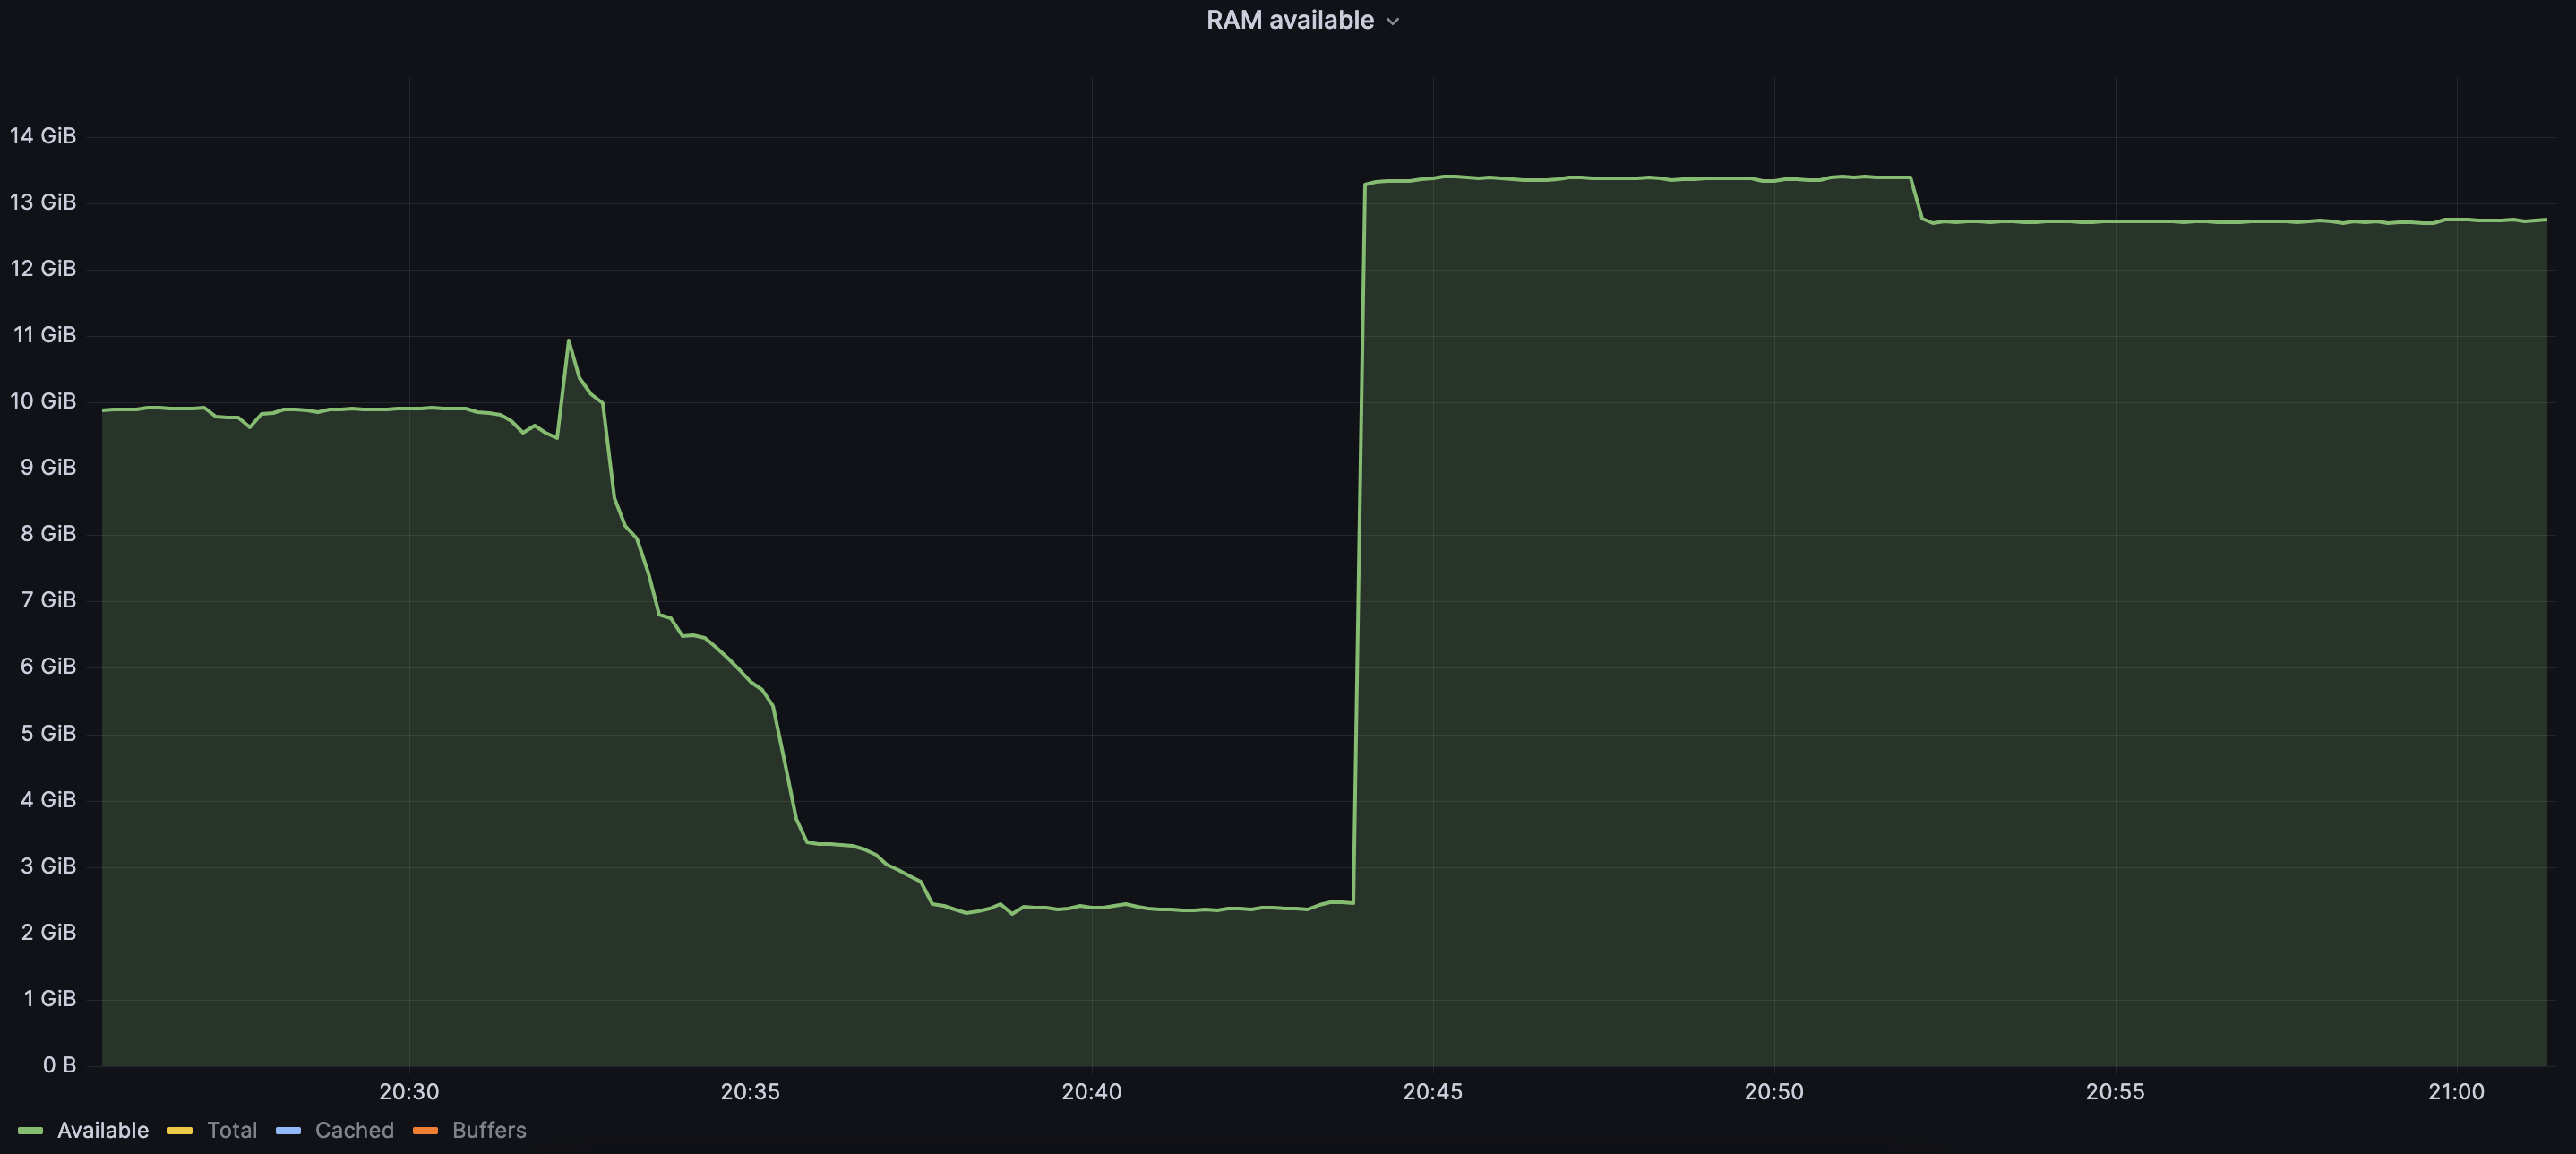Click the 14 GiB y-axis label
This screenshot has height=1154, width=2576.
click(x=43, y=136)
